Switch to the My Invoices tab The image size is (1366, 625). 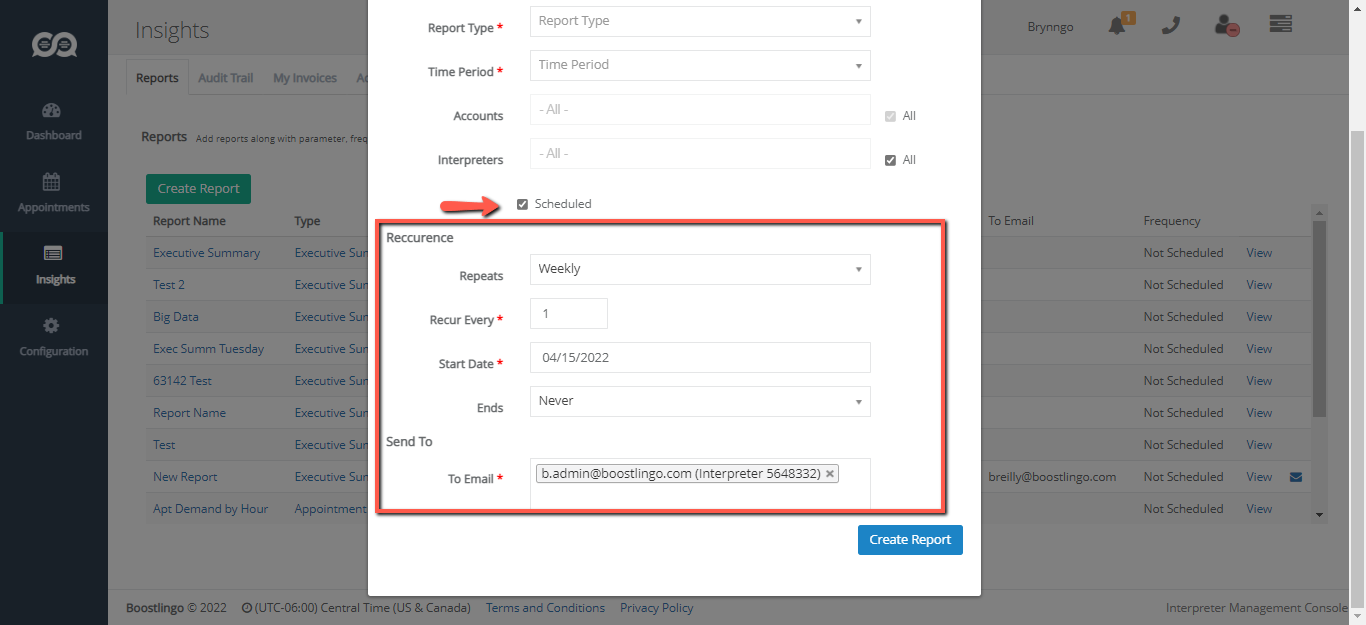coord(305,78)
